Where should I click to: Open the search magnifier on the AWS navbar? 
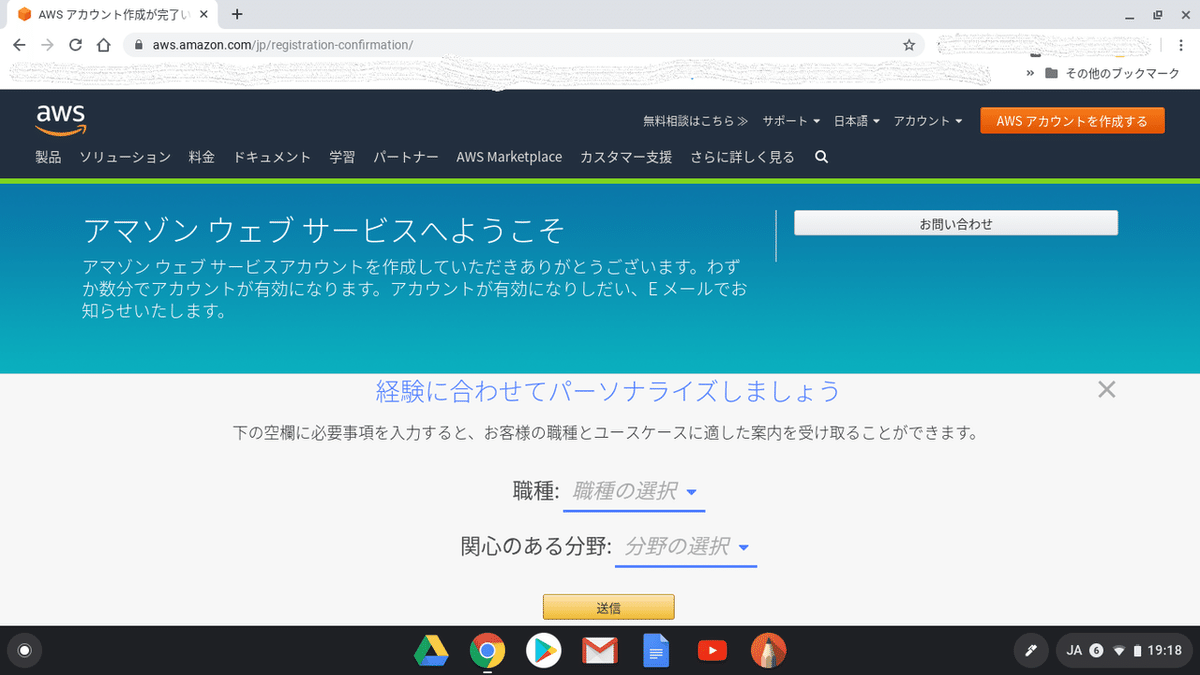tap(820, 157)
